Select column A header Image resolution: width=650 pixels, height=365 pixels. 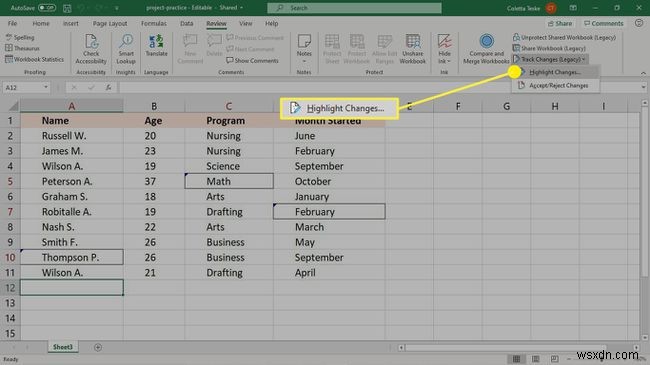(72, 106)
